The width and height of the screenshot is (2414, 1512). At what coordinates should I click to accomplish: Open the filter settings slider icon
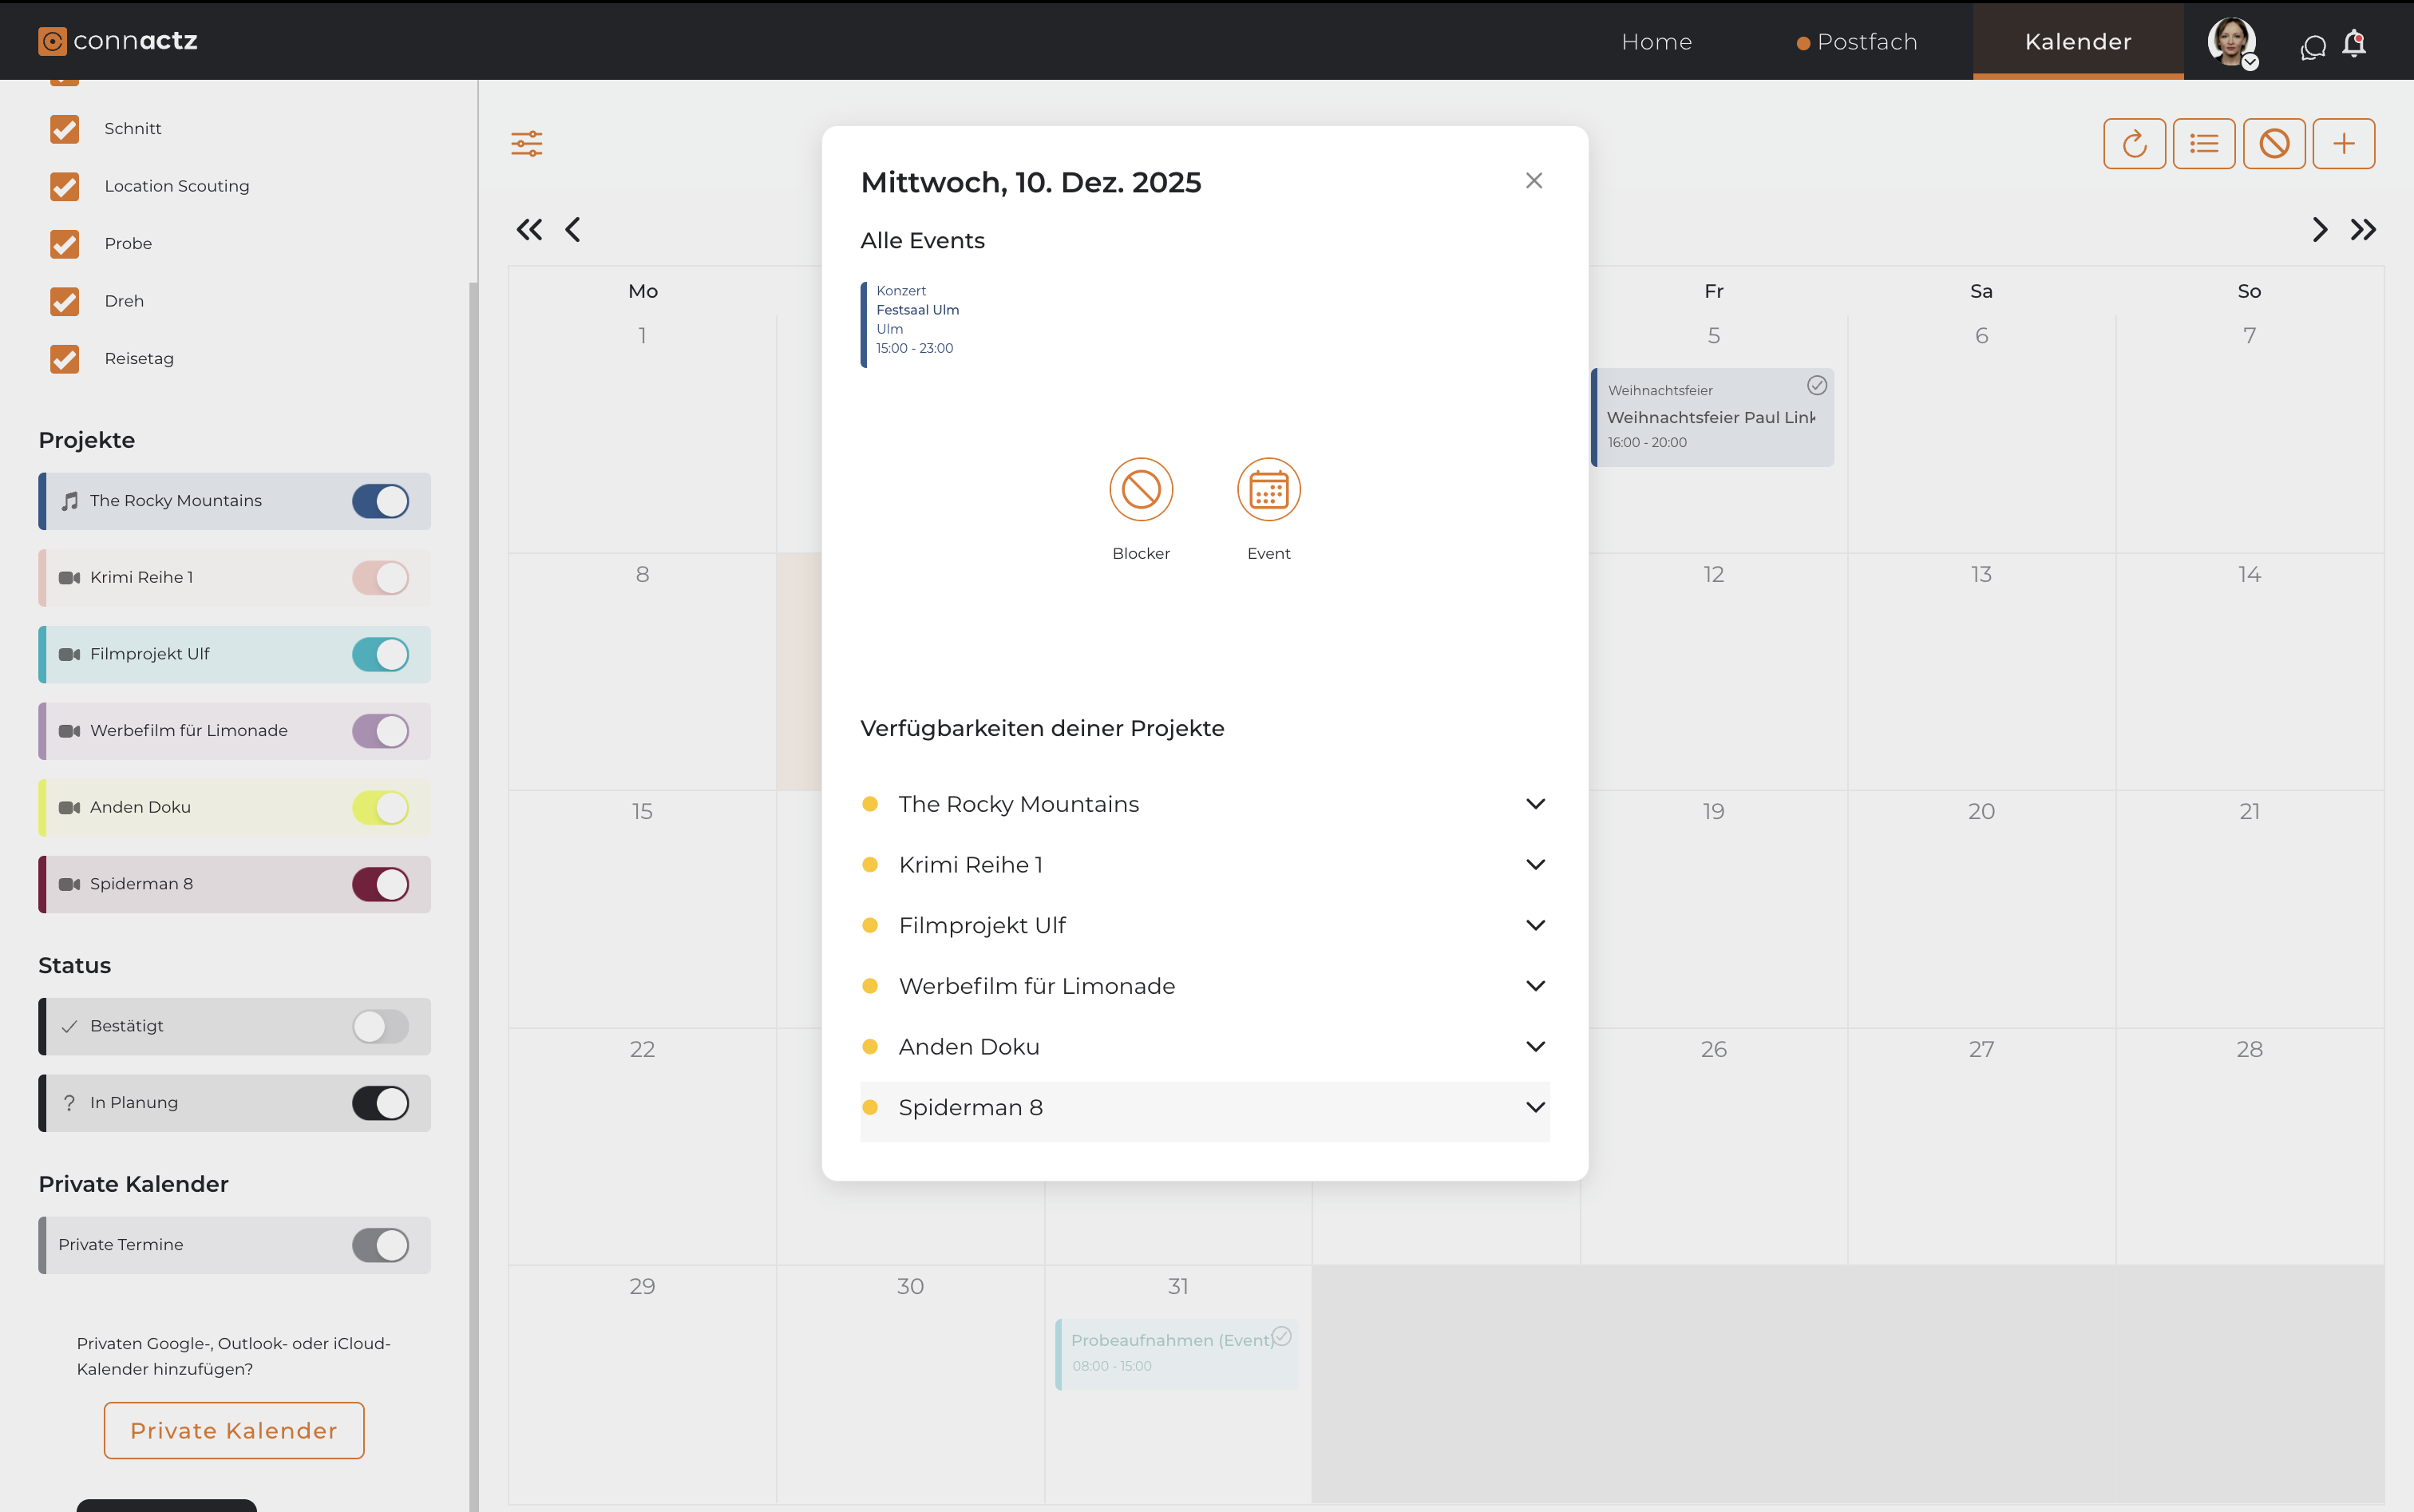(x=527, y=143)
